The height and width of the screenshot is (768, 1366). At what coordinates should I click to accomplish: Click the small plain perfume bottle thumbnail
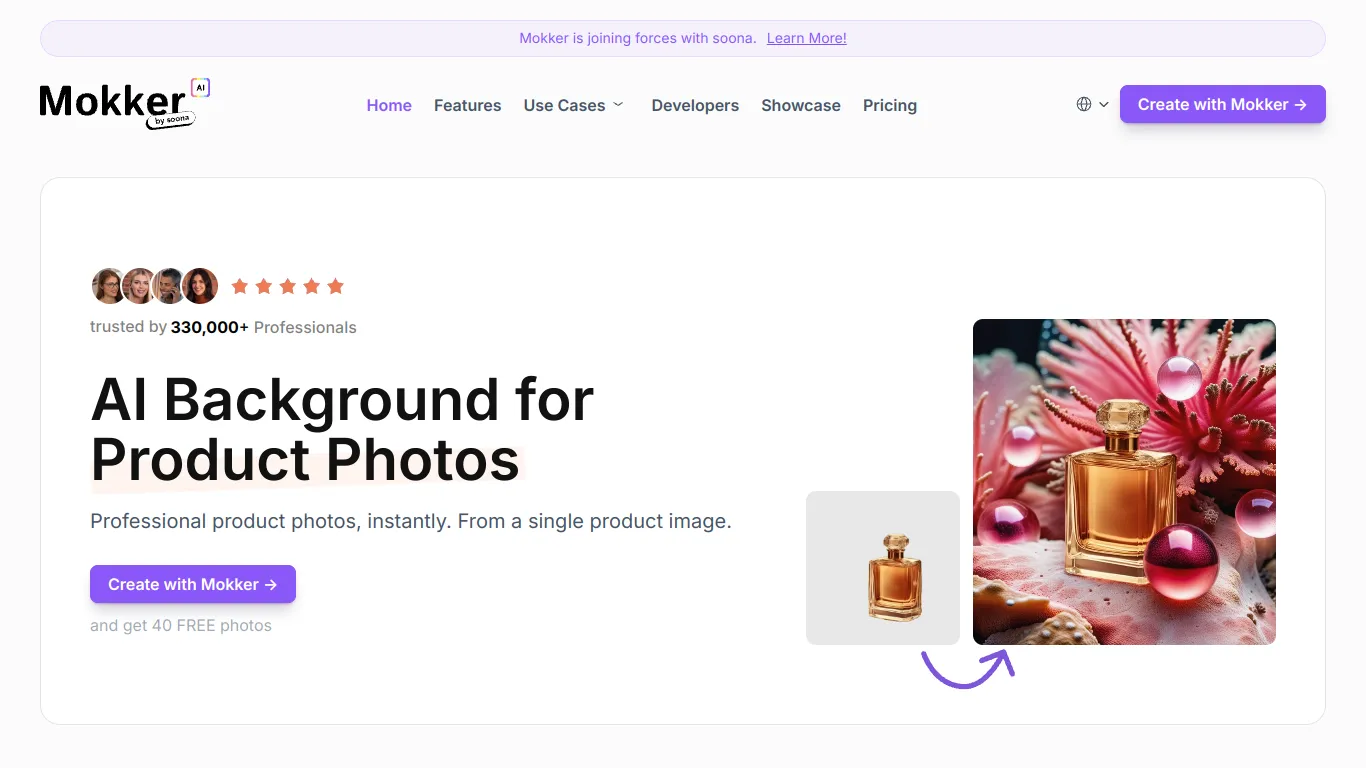tap(883, 568)
